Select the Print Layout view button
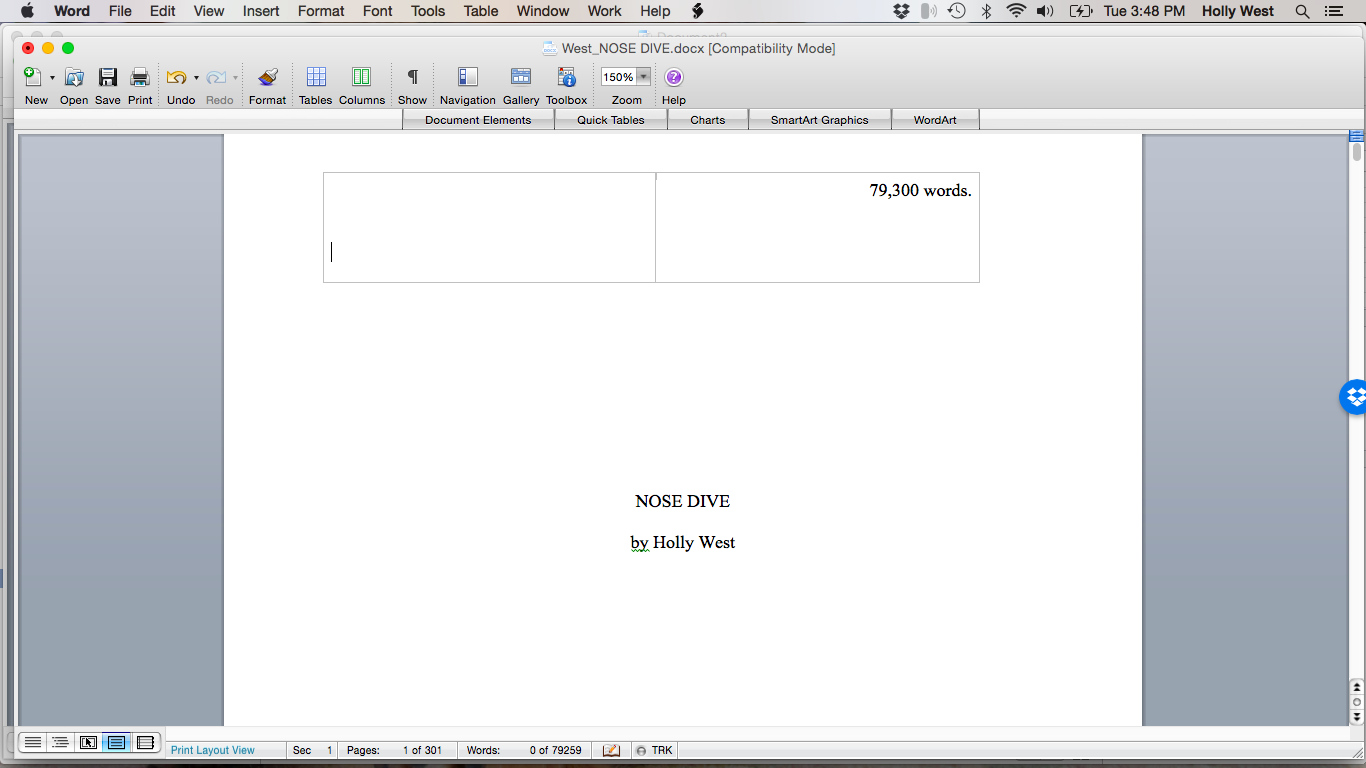This screenshot has width=1366, height=768. pos(116,742)
